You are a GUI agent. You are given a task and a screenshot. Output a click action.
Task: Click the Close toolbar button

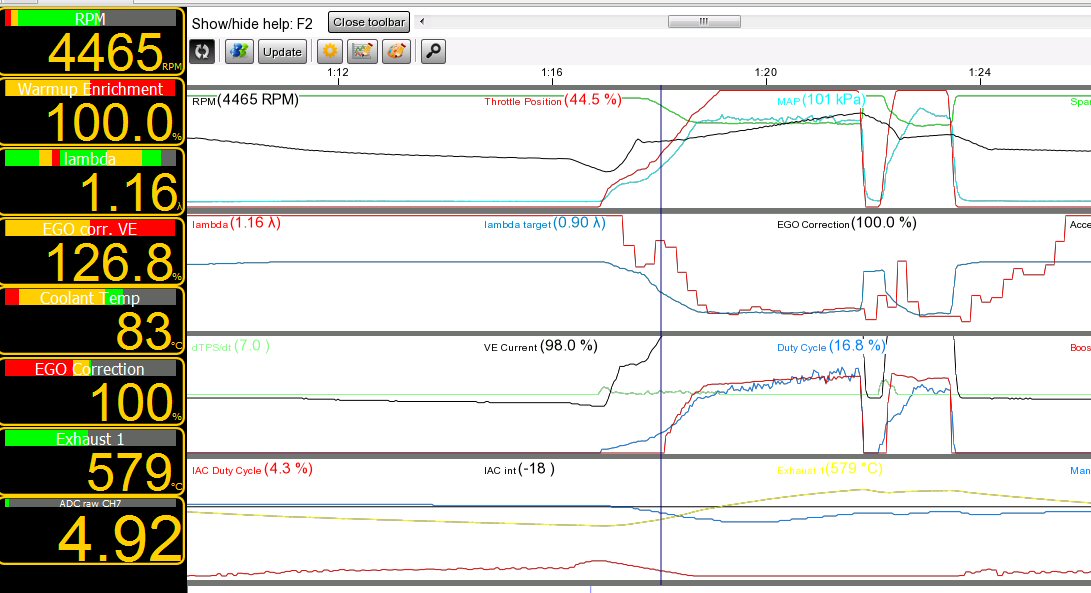pos(369,22)
